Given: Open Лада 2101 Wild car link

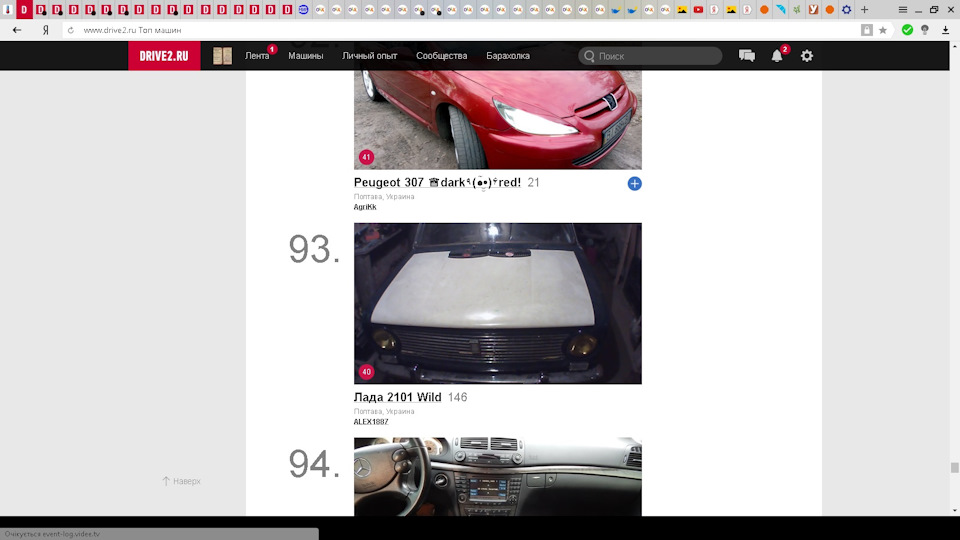Looking at the screenshot, I should pyautogui.click(x=397, y=397).
